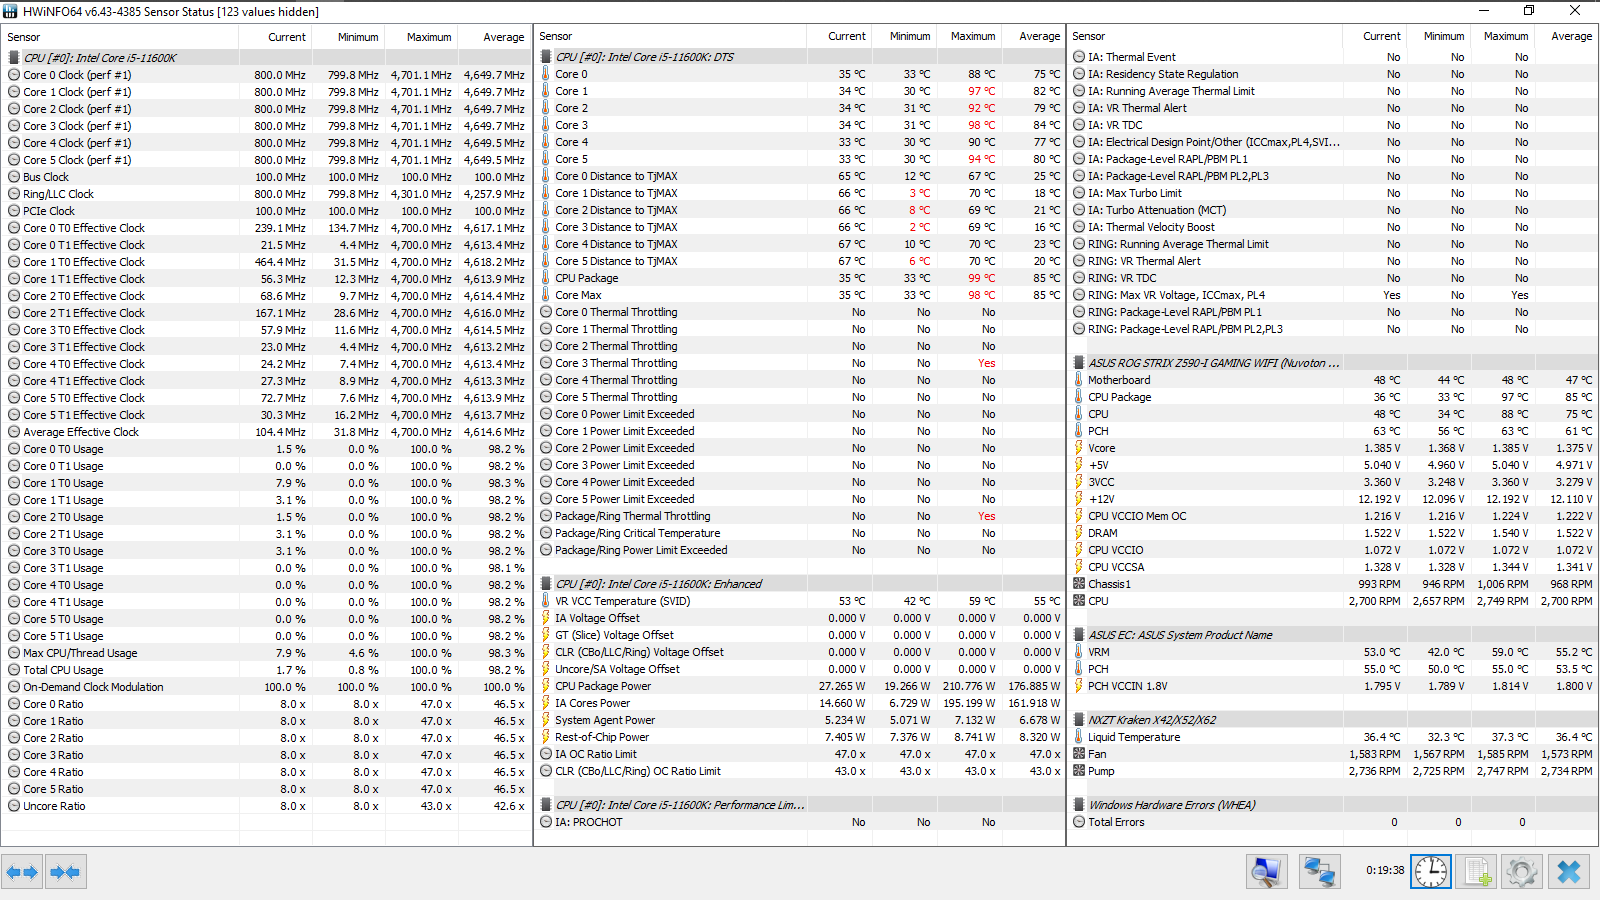
Task: Start logging with the sheet-plus icon
Action: [x=1476, y=872]
